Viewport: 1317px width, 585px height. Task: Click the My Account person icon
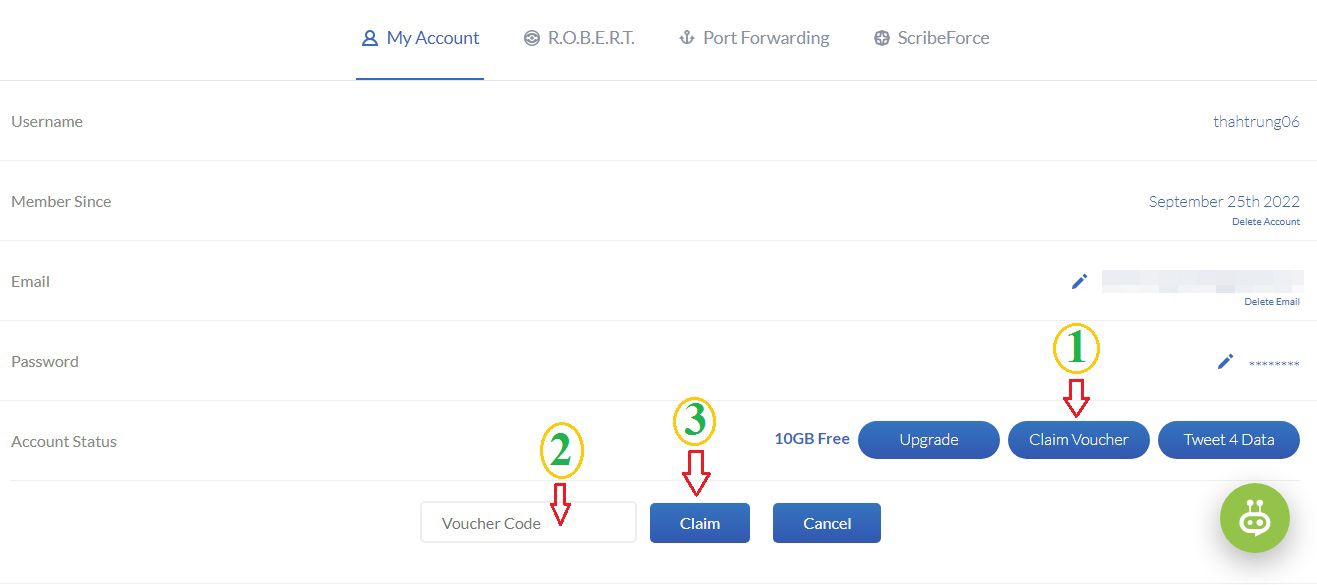pos(369,38)
